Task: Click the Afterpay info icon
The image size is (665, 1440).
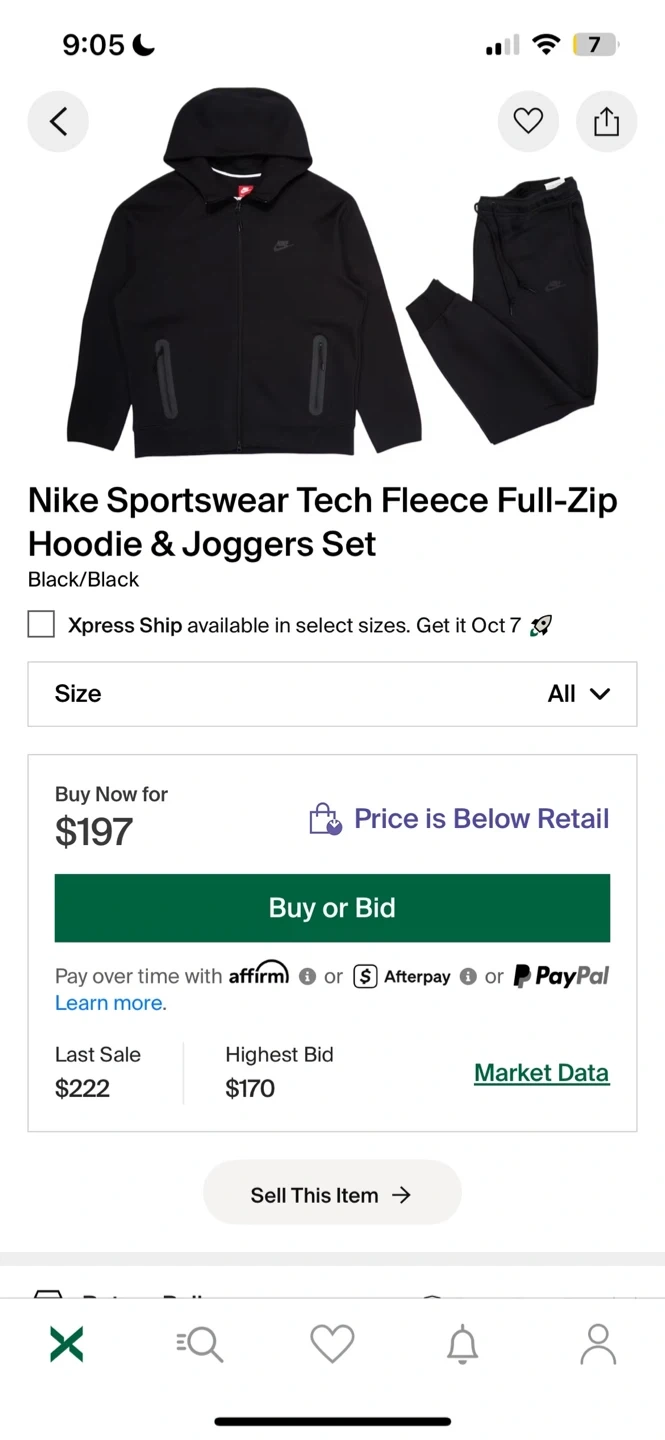Action: (468, 977)
